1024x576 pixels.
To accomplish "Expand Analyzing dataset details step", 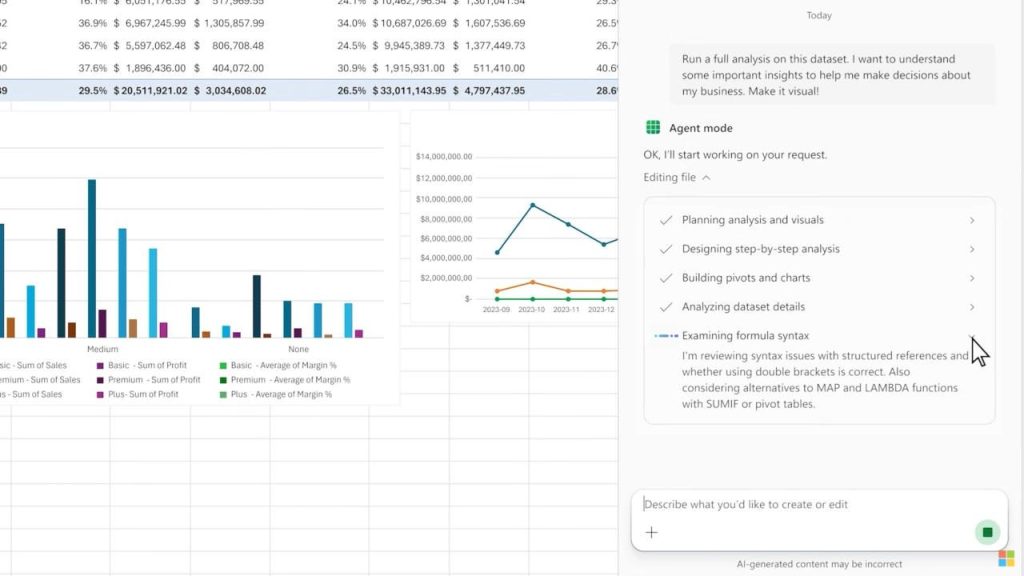I will [972, 307].
